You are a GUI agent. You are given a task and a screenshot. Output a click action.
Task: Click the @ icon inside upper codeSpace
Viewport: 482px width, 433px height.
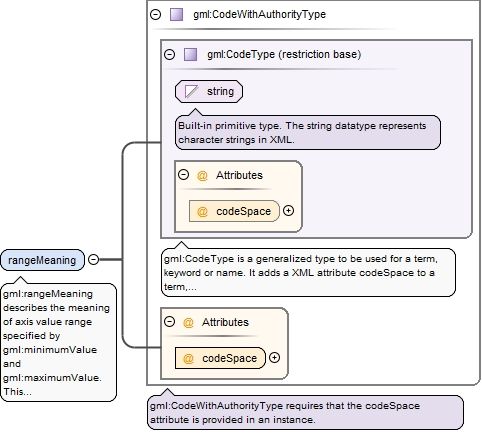(202, 211)
